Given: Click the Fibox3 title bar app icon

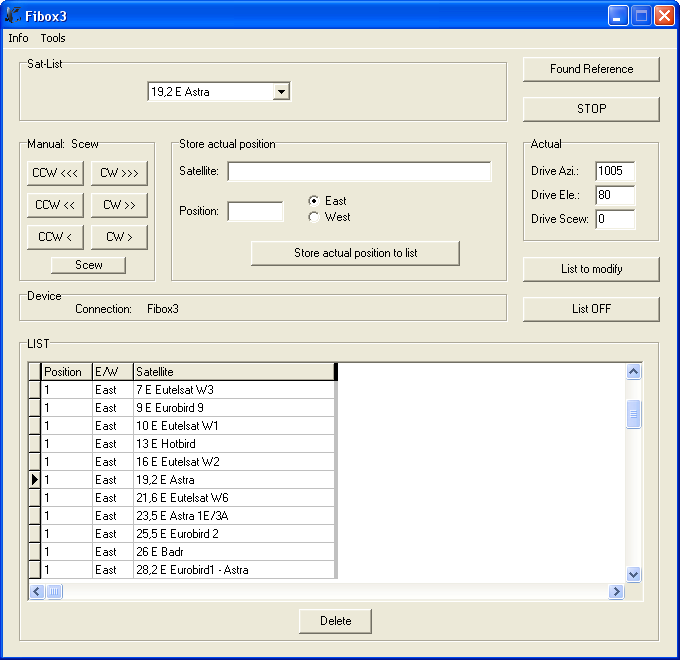Looking at the screenshot, I should pos(13,16).
